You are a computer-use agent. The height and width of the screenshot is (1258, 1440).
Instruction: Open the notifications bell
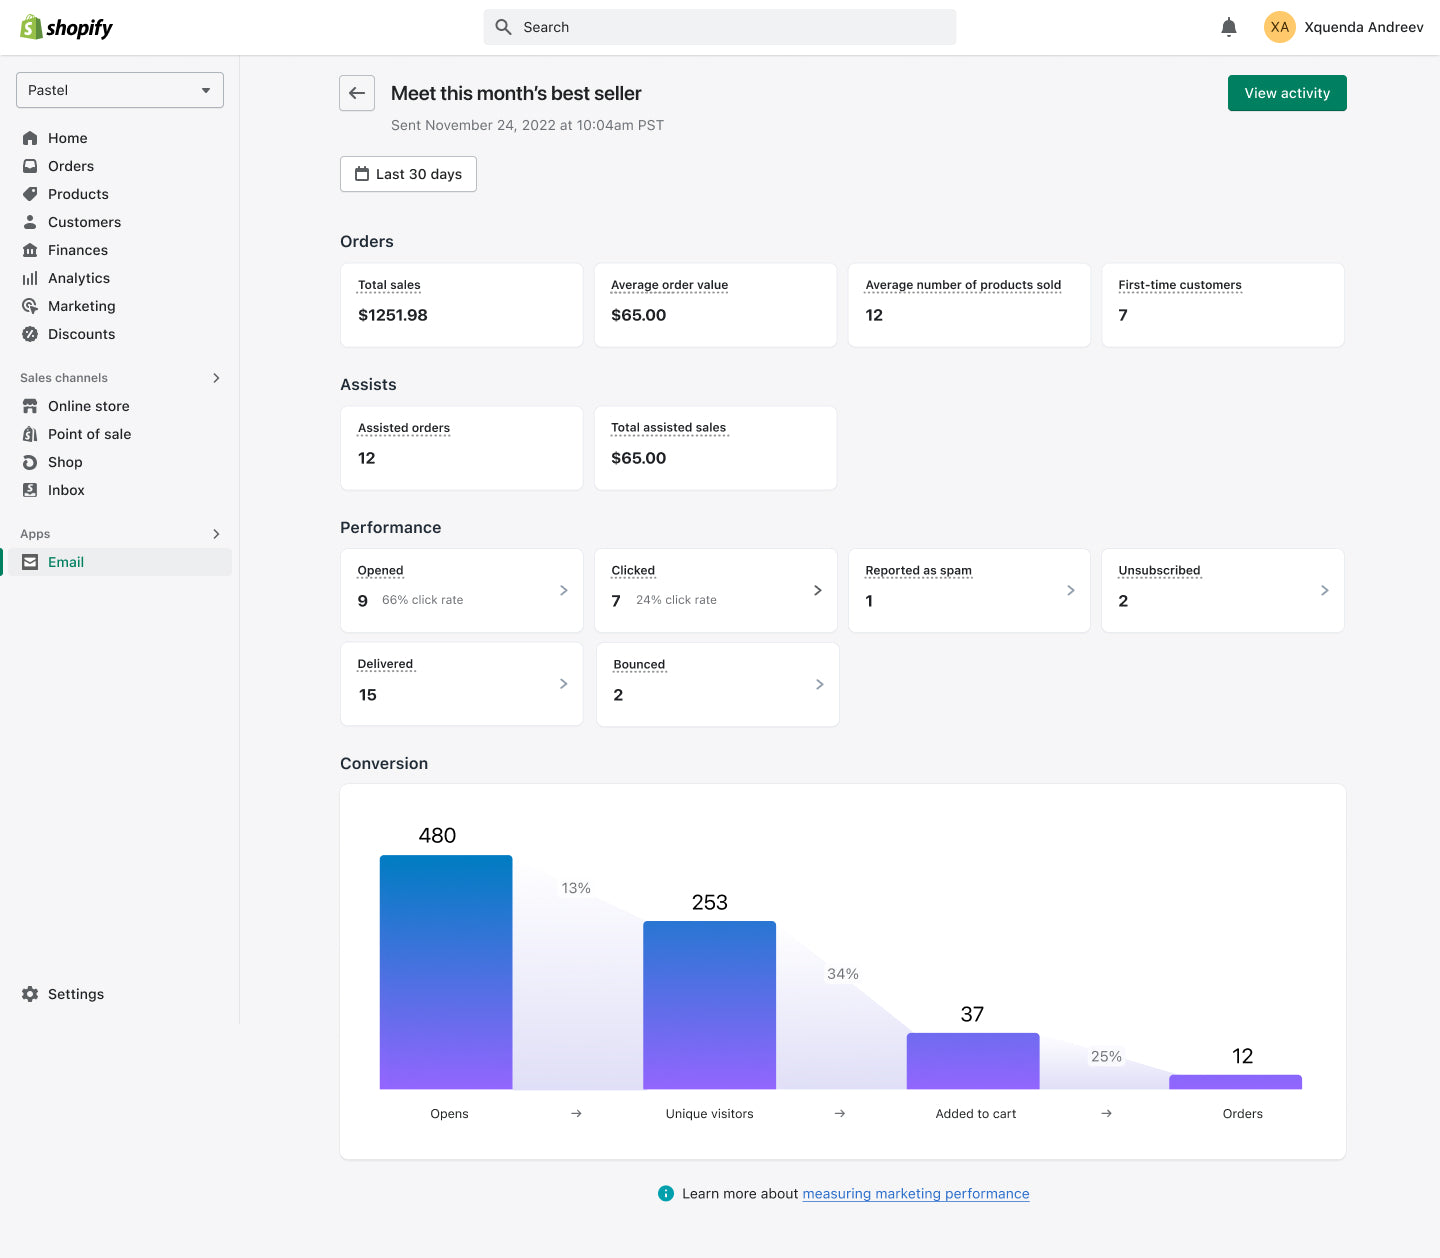point(1228,27)
